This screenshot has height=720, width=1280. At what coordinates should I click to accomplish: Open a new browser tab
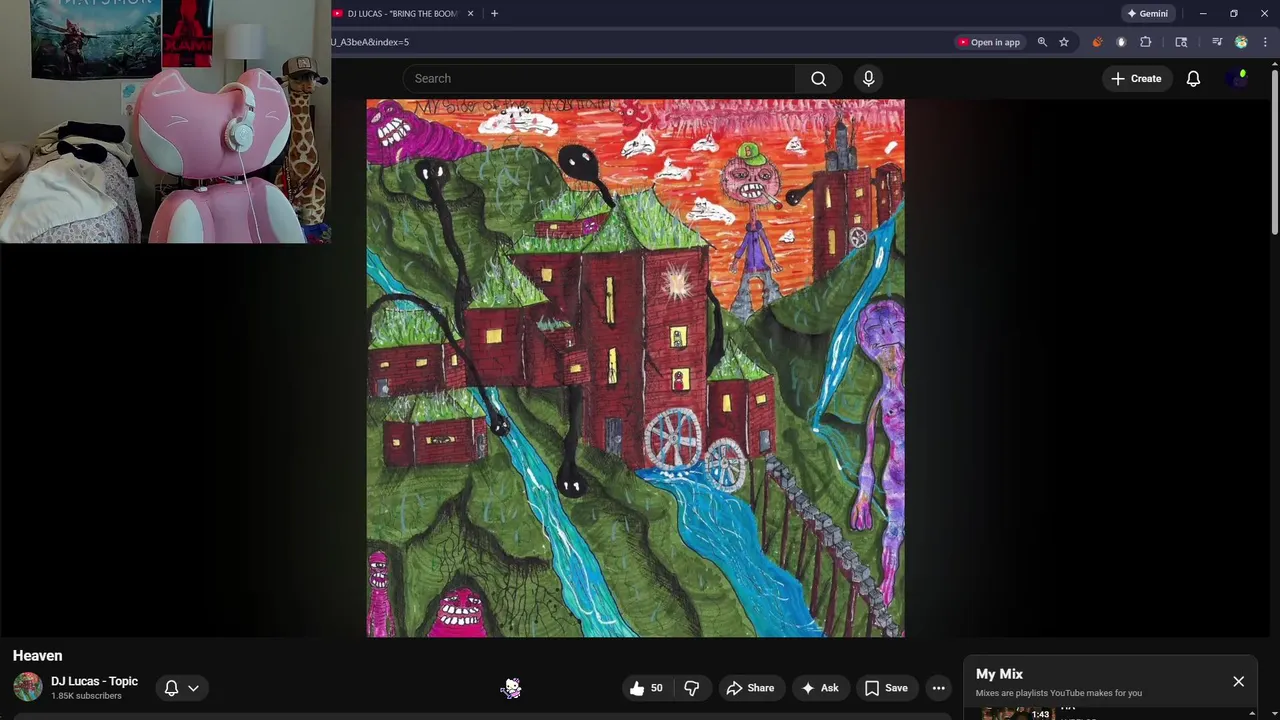point(494,13)
